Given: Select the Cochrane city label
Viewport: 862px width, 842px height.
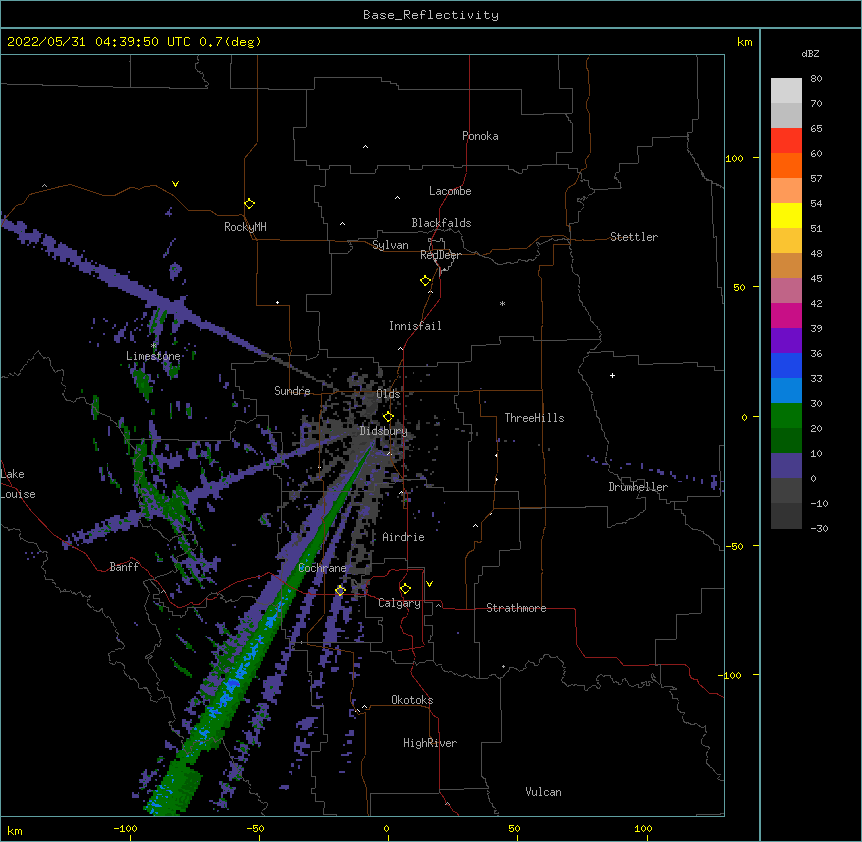Looking at the screenshot, I should click(322, 568).
